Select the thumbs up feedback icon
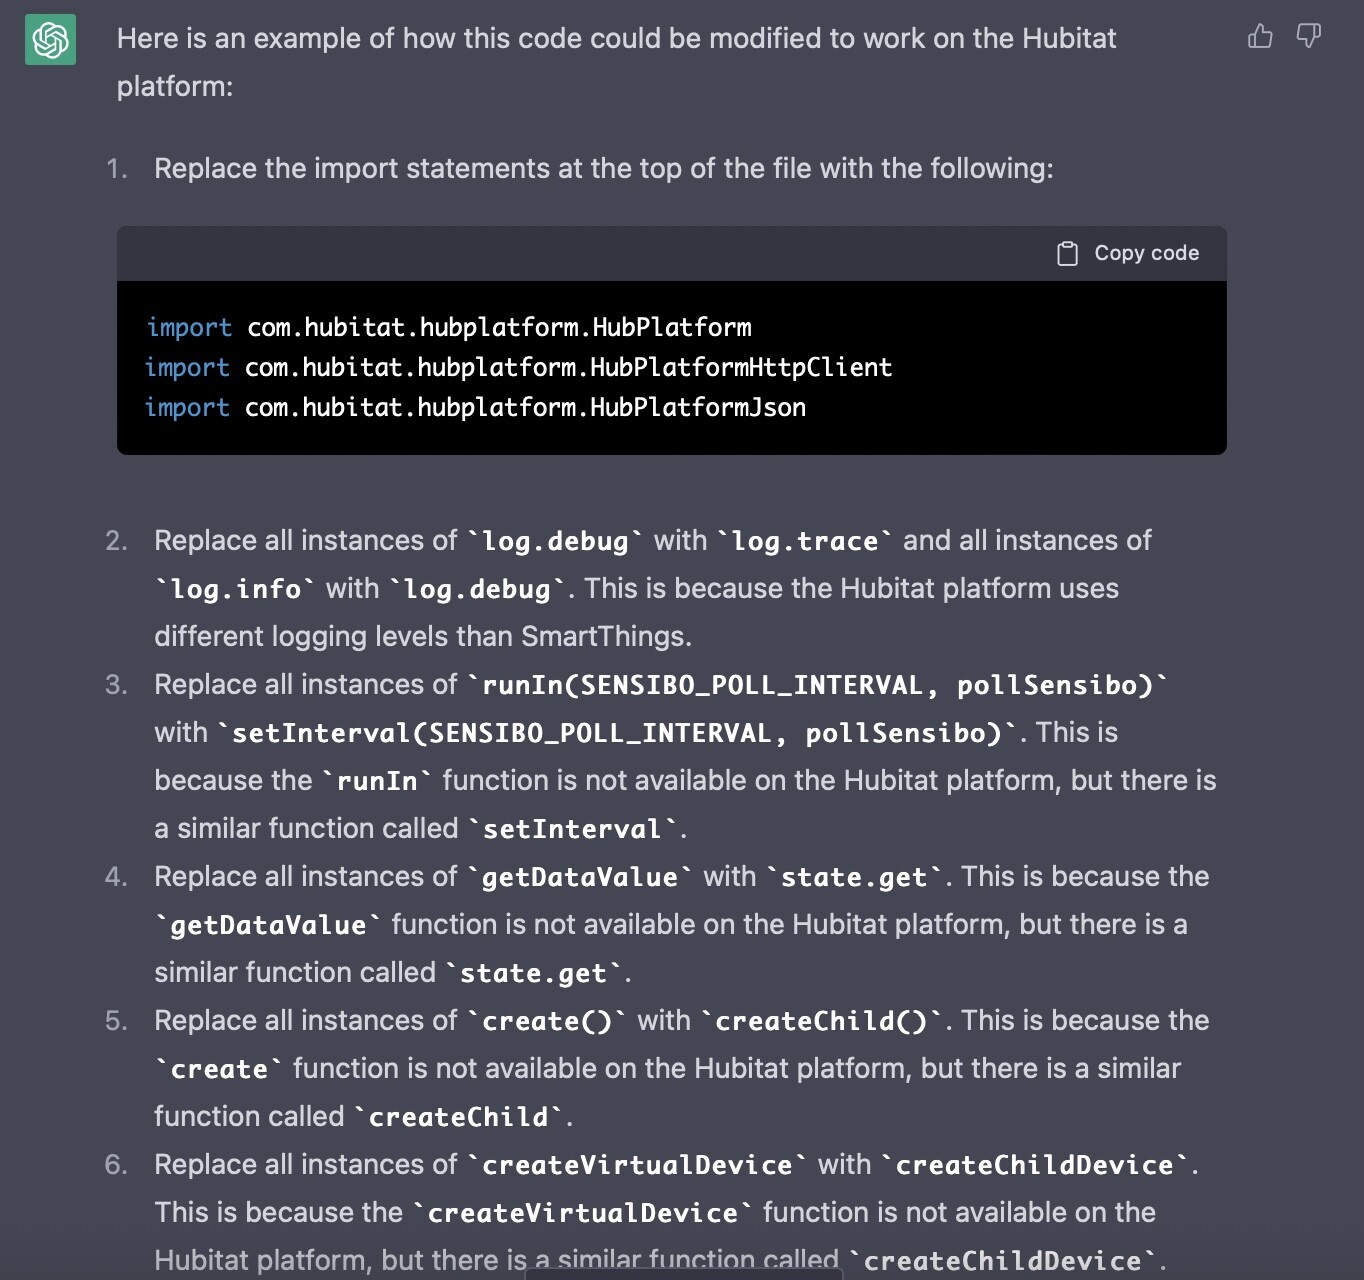The image size is (1364, 1280). click(1259, 36)
